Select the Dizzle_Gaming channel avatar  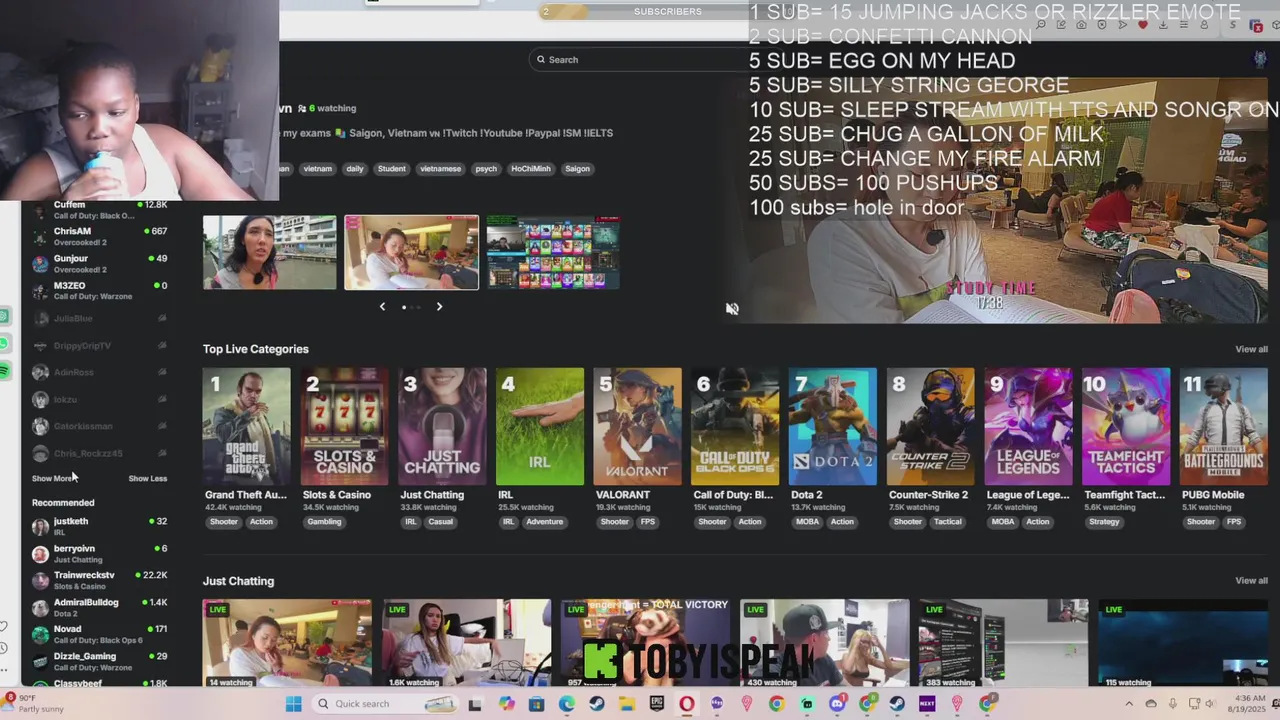[40, 661]
